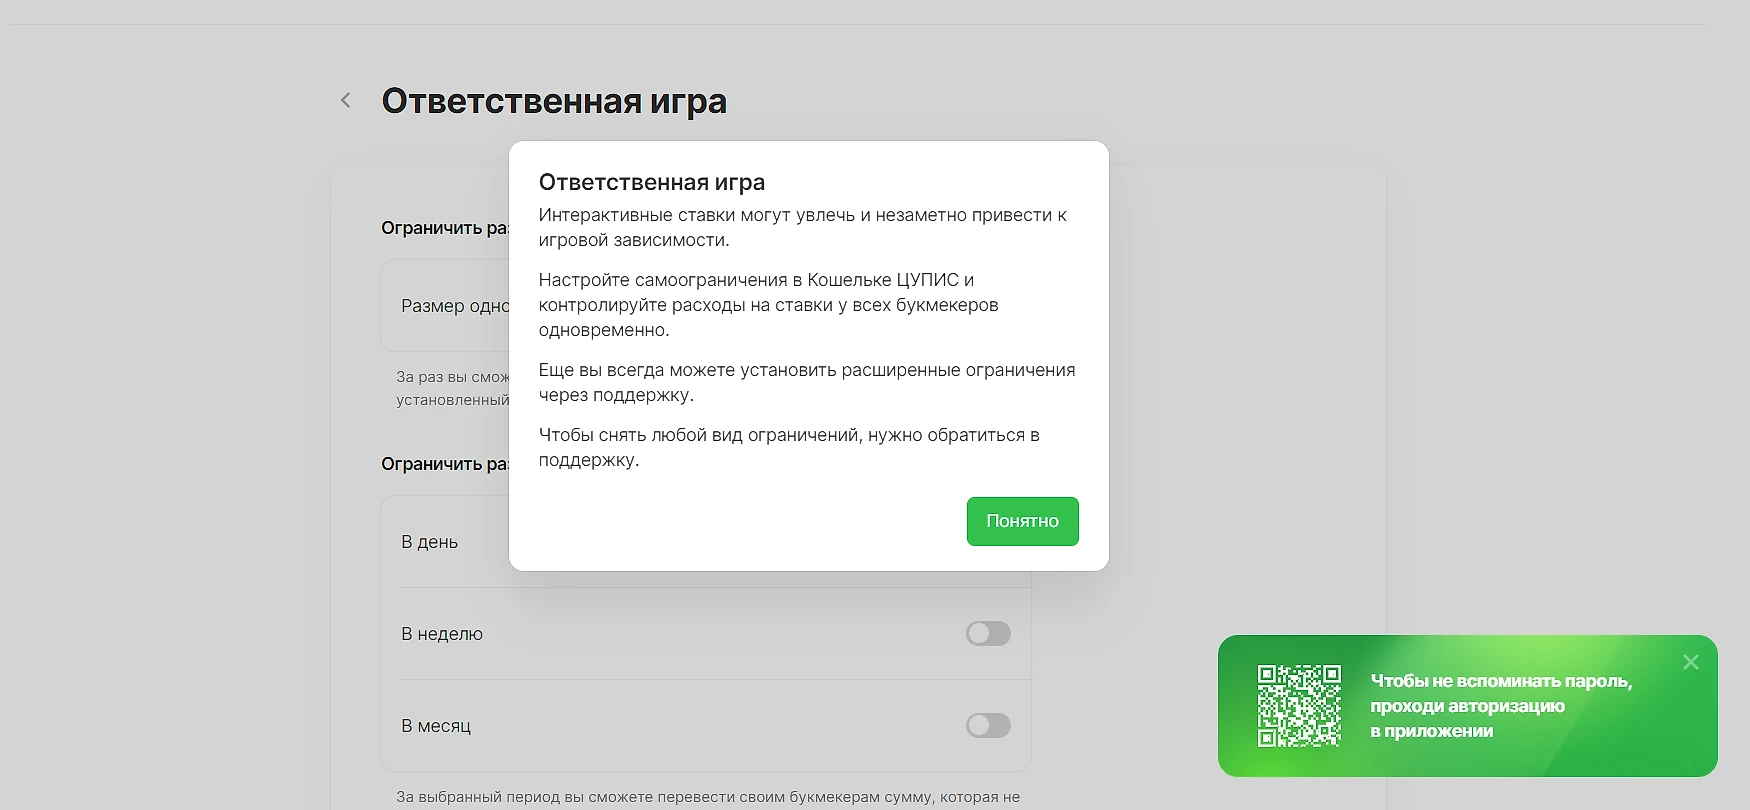Go back using the arrow beside Ответственная игра

coord(346,100)
